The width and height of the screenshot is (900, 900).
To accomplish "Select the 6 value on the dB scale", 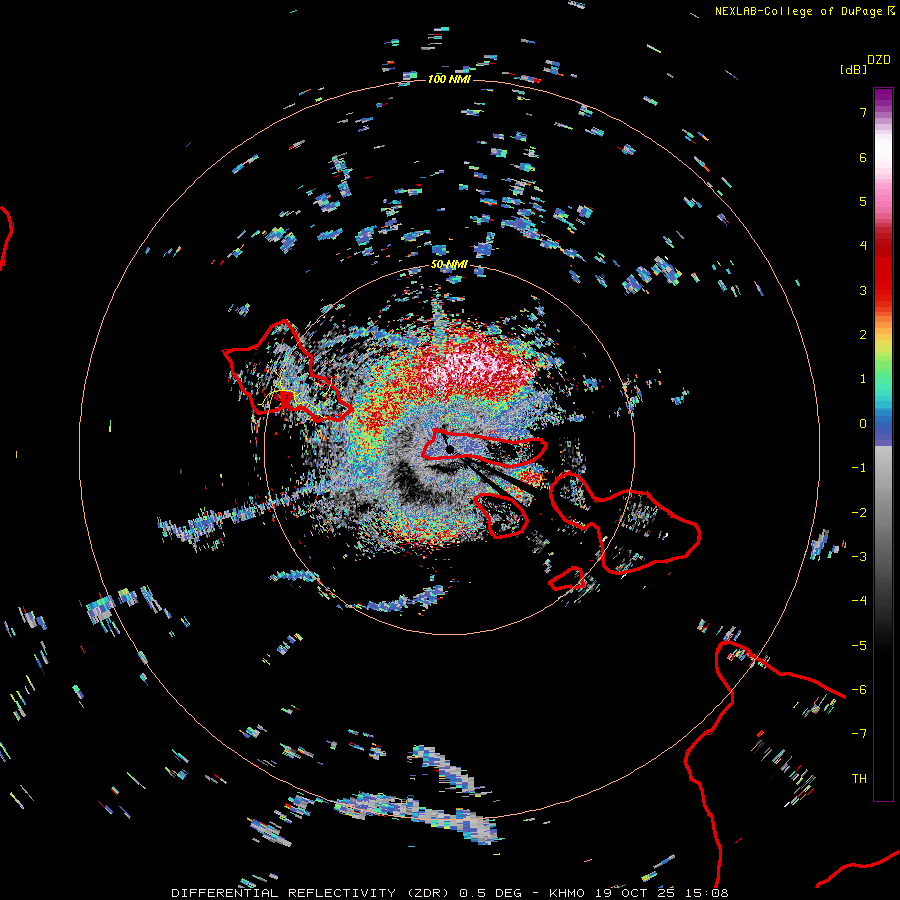I will click(863, 157).
